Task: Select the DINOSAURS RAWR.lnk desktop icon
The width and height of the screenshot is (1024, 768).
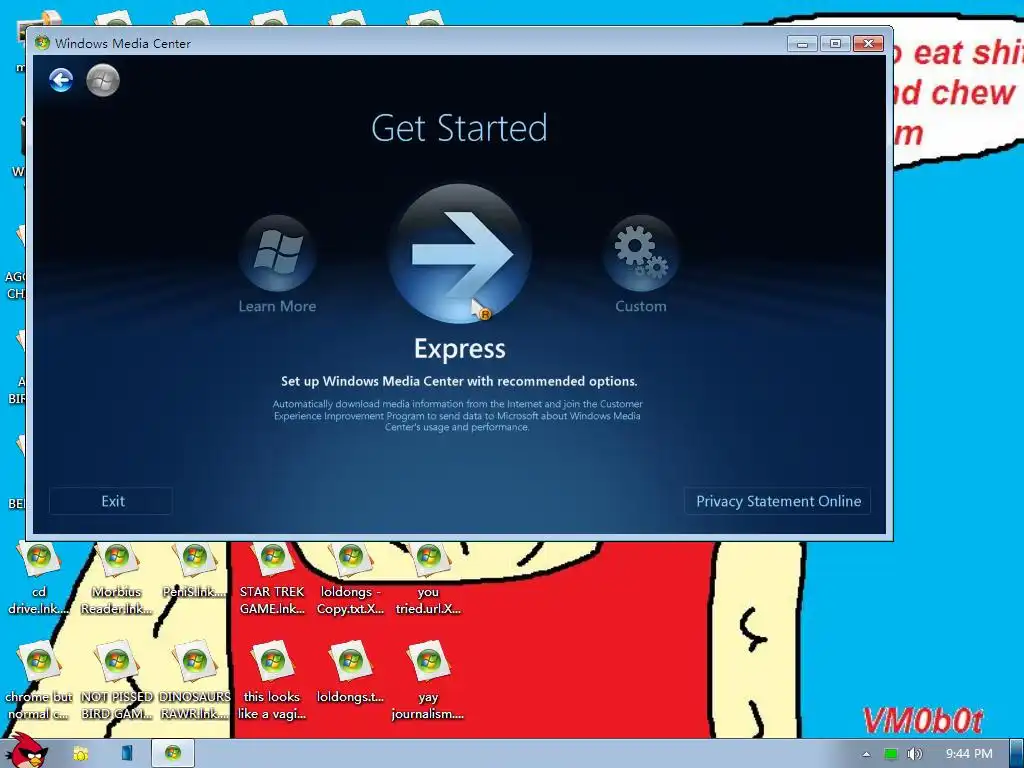Action: point(195,680)
